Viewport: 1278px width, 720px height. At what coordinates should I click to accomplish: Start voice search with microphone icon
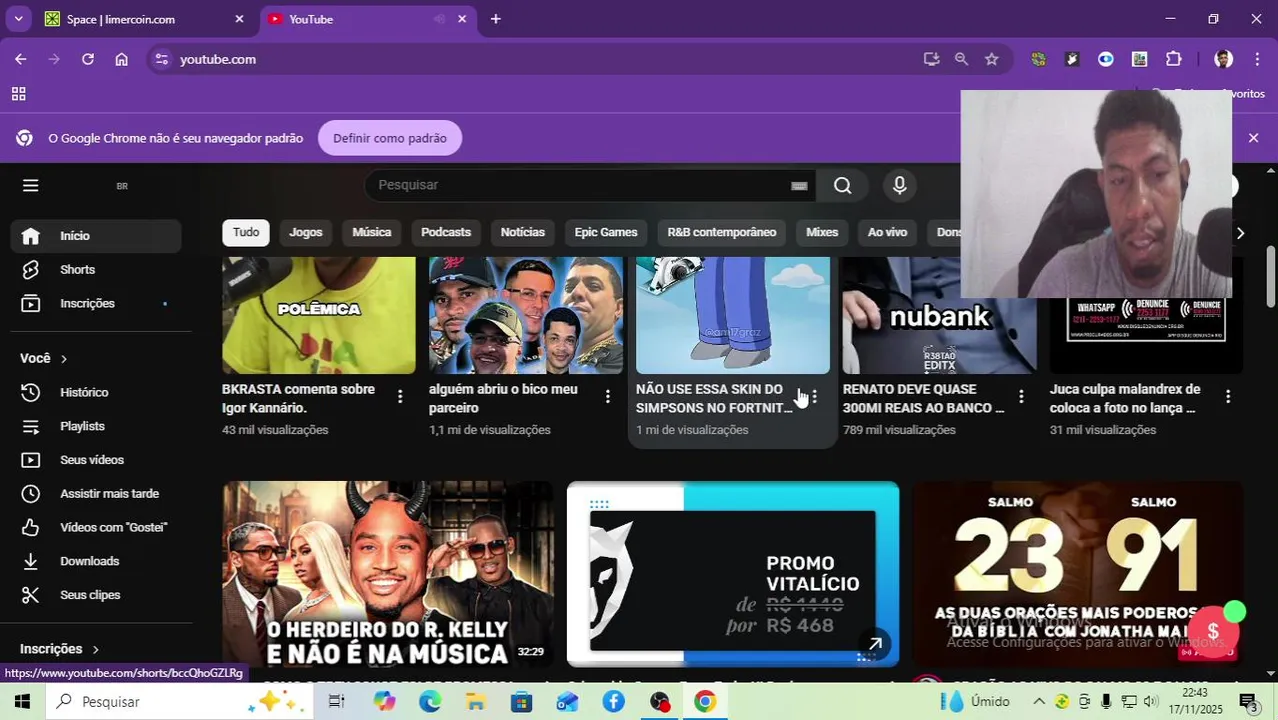899,185
